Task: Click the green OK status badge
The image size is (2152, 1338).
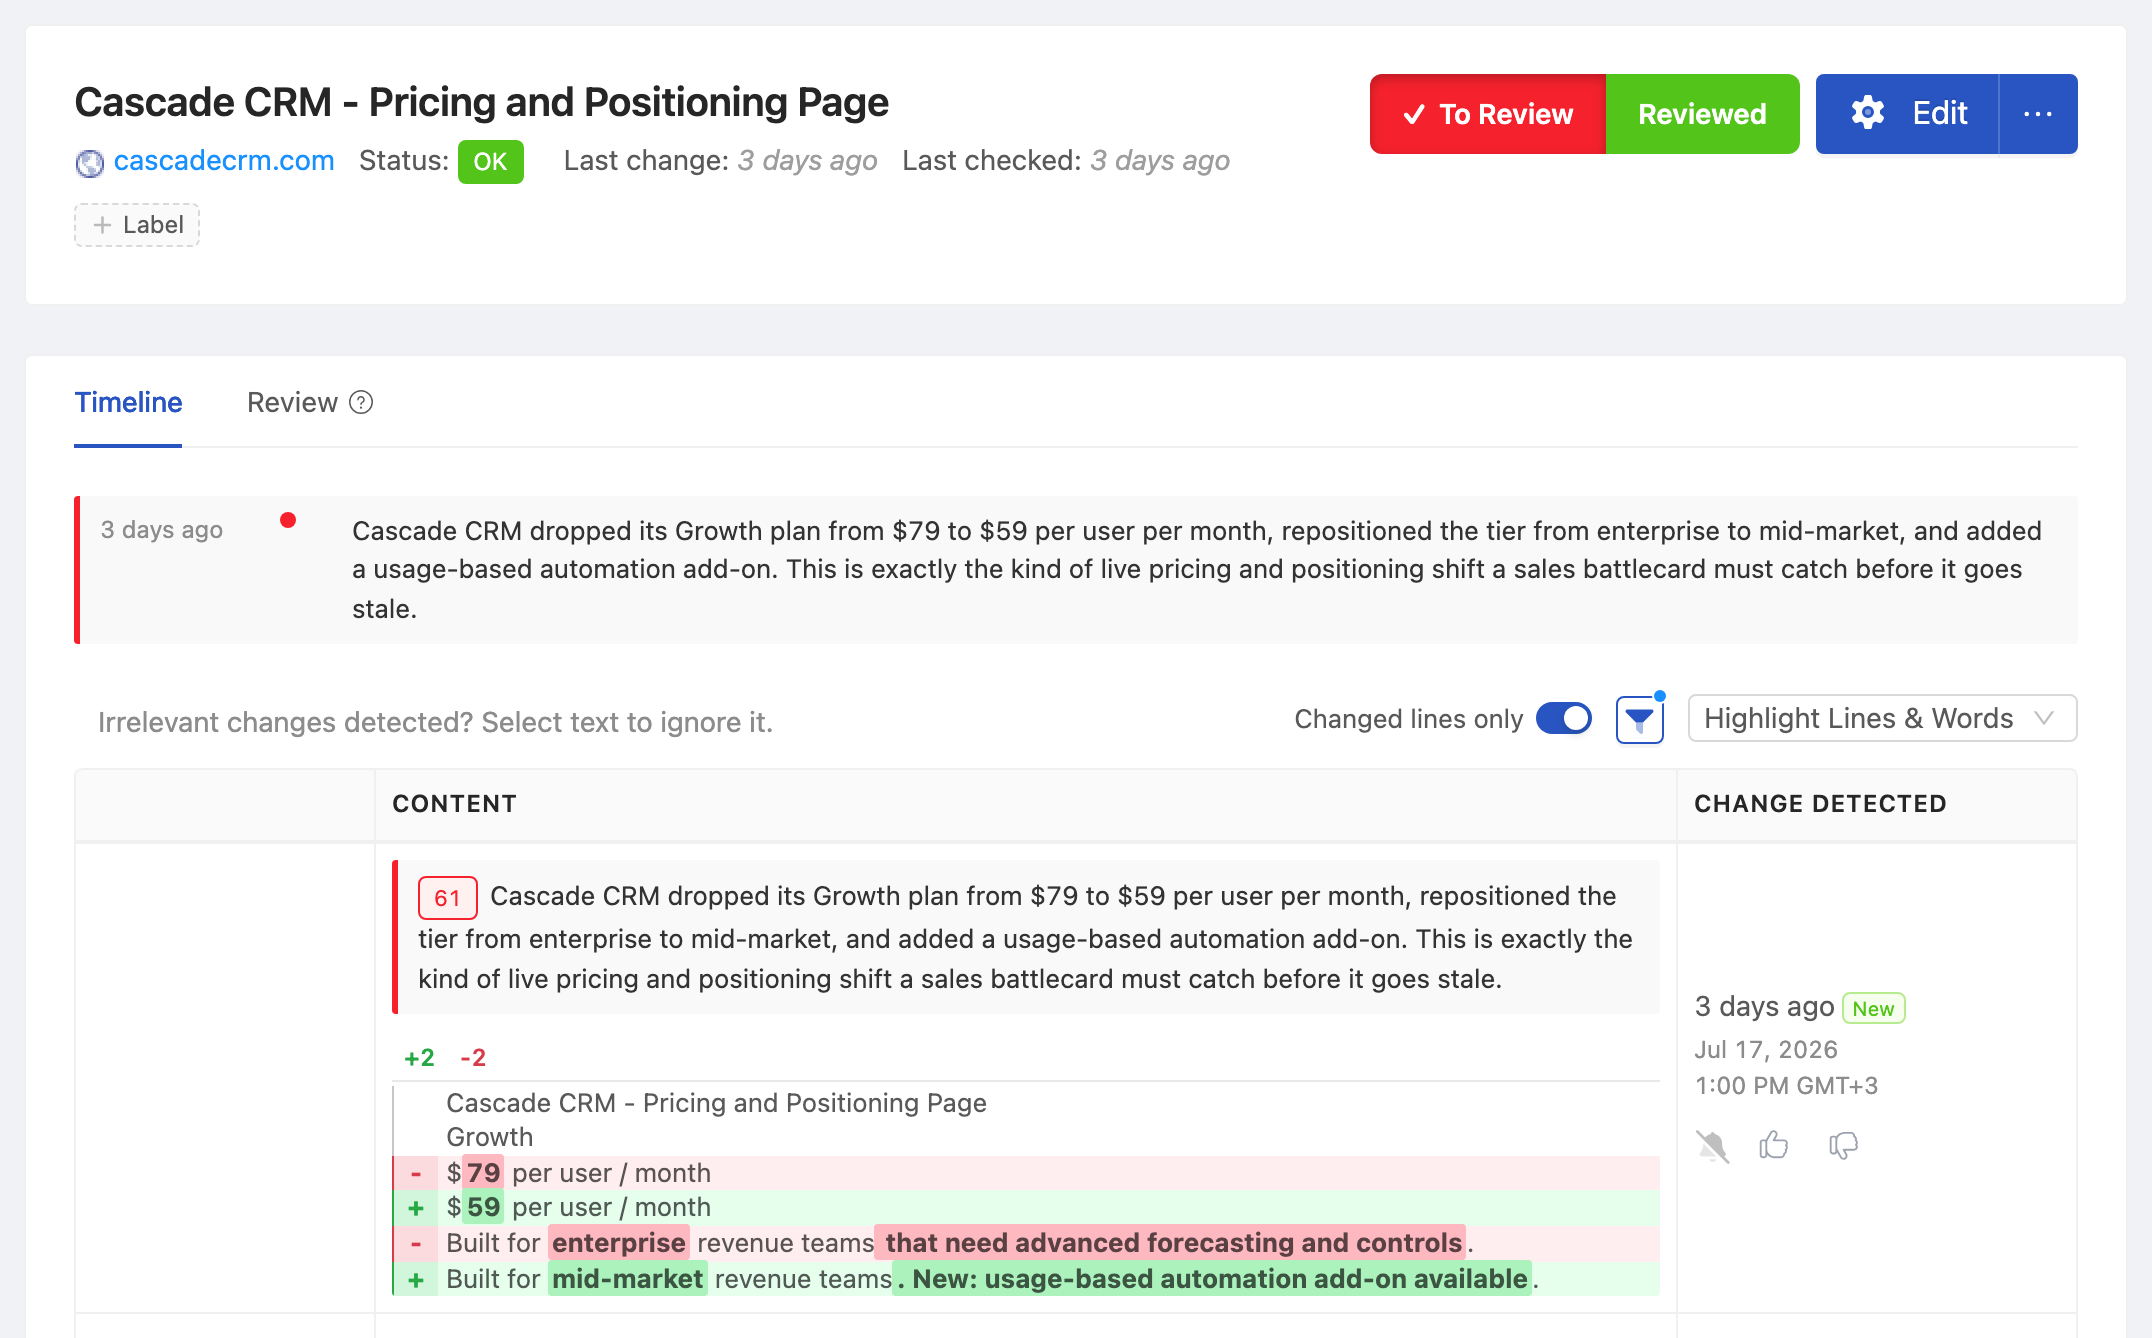Action: click(x=490, y=162)
